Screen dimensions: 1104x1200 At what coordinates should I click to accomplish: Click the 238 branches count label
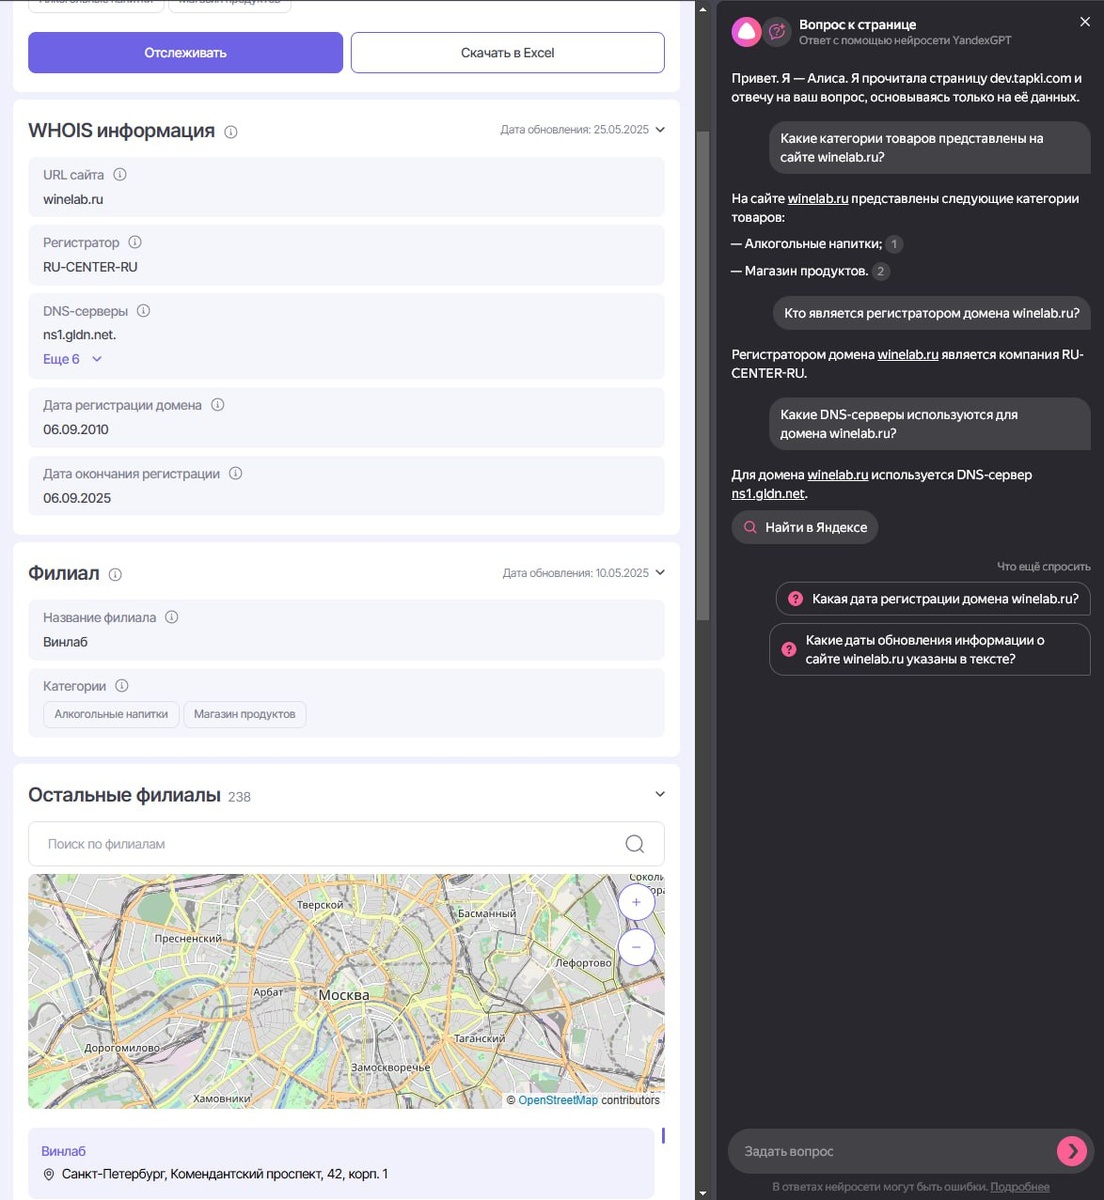coord(239,797)
